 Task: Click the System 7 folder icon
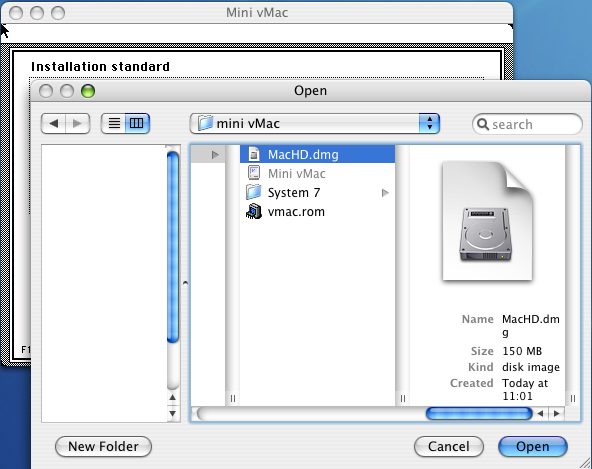(254, 192)
